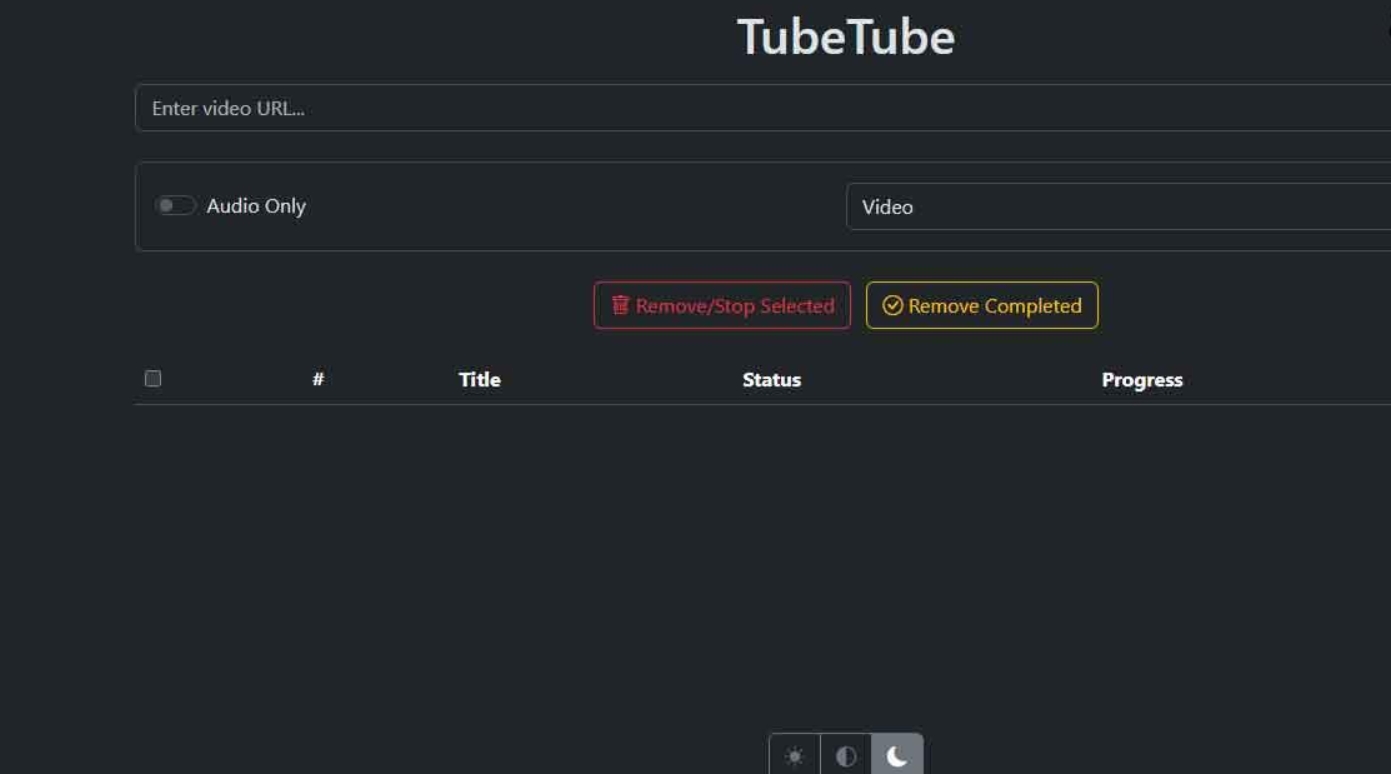Click the TubeTube page heading
Image resolution: width=1391 pixels, height=774 pixels.
point(846,37)
